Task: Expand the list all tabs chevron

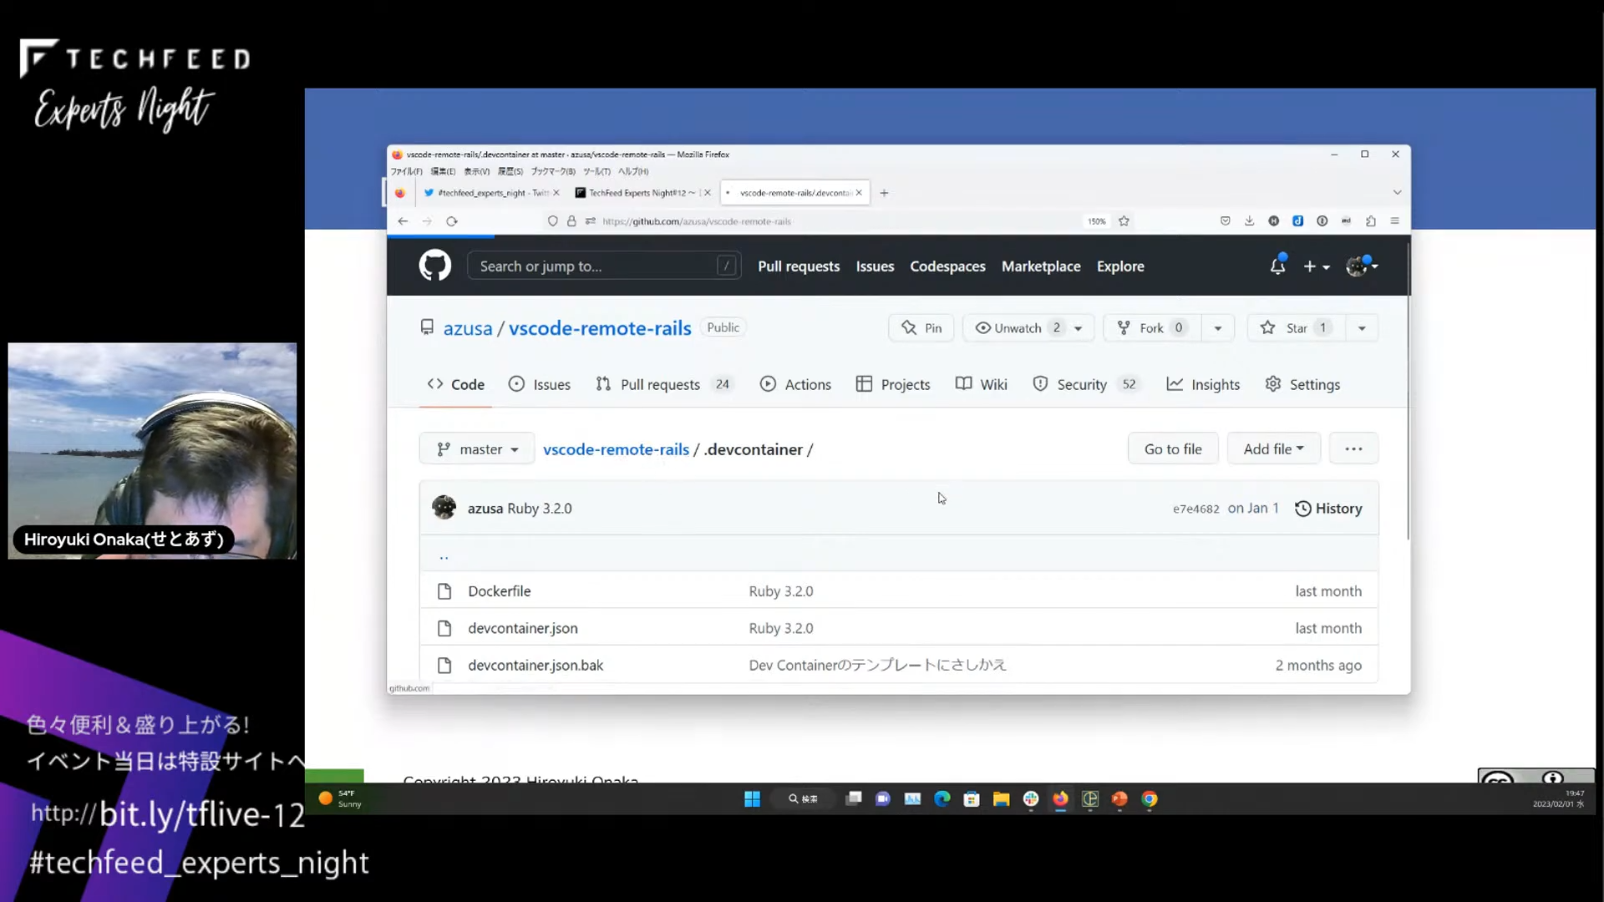Action: 1397,193
